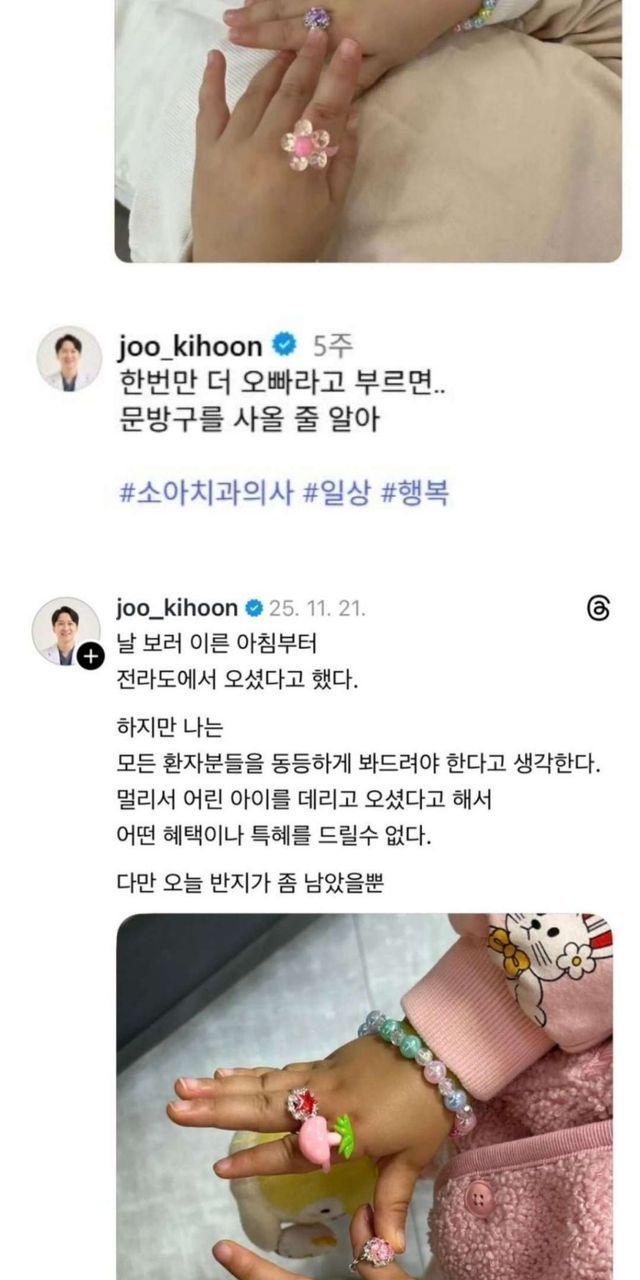Open joo_kihoon profile picture beside 5주 post
Viewport: 640px width, 1280px height.
(x=69, y=357)
